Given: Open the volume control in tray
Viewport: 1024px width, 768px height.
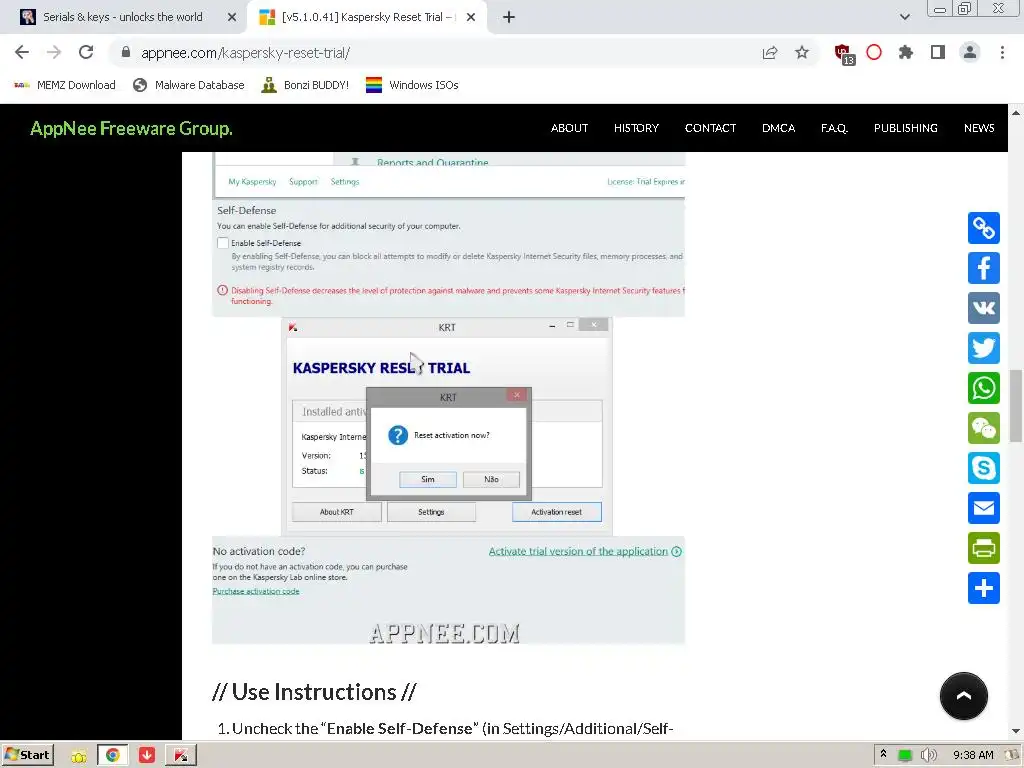Looking at the screenshot, I should click(x=929, y=756).
